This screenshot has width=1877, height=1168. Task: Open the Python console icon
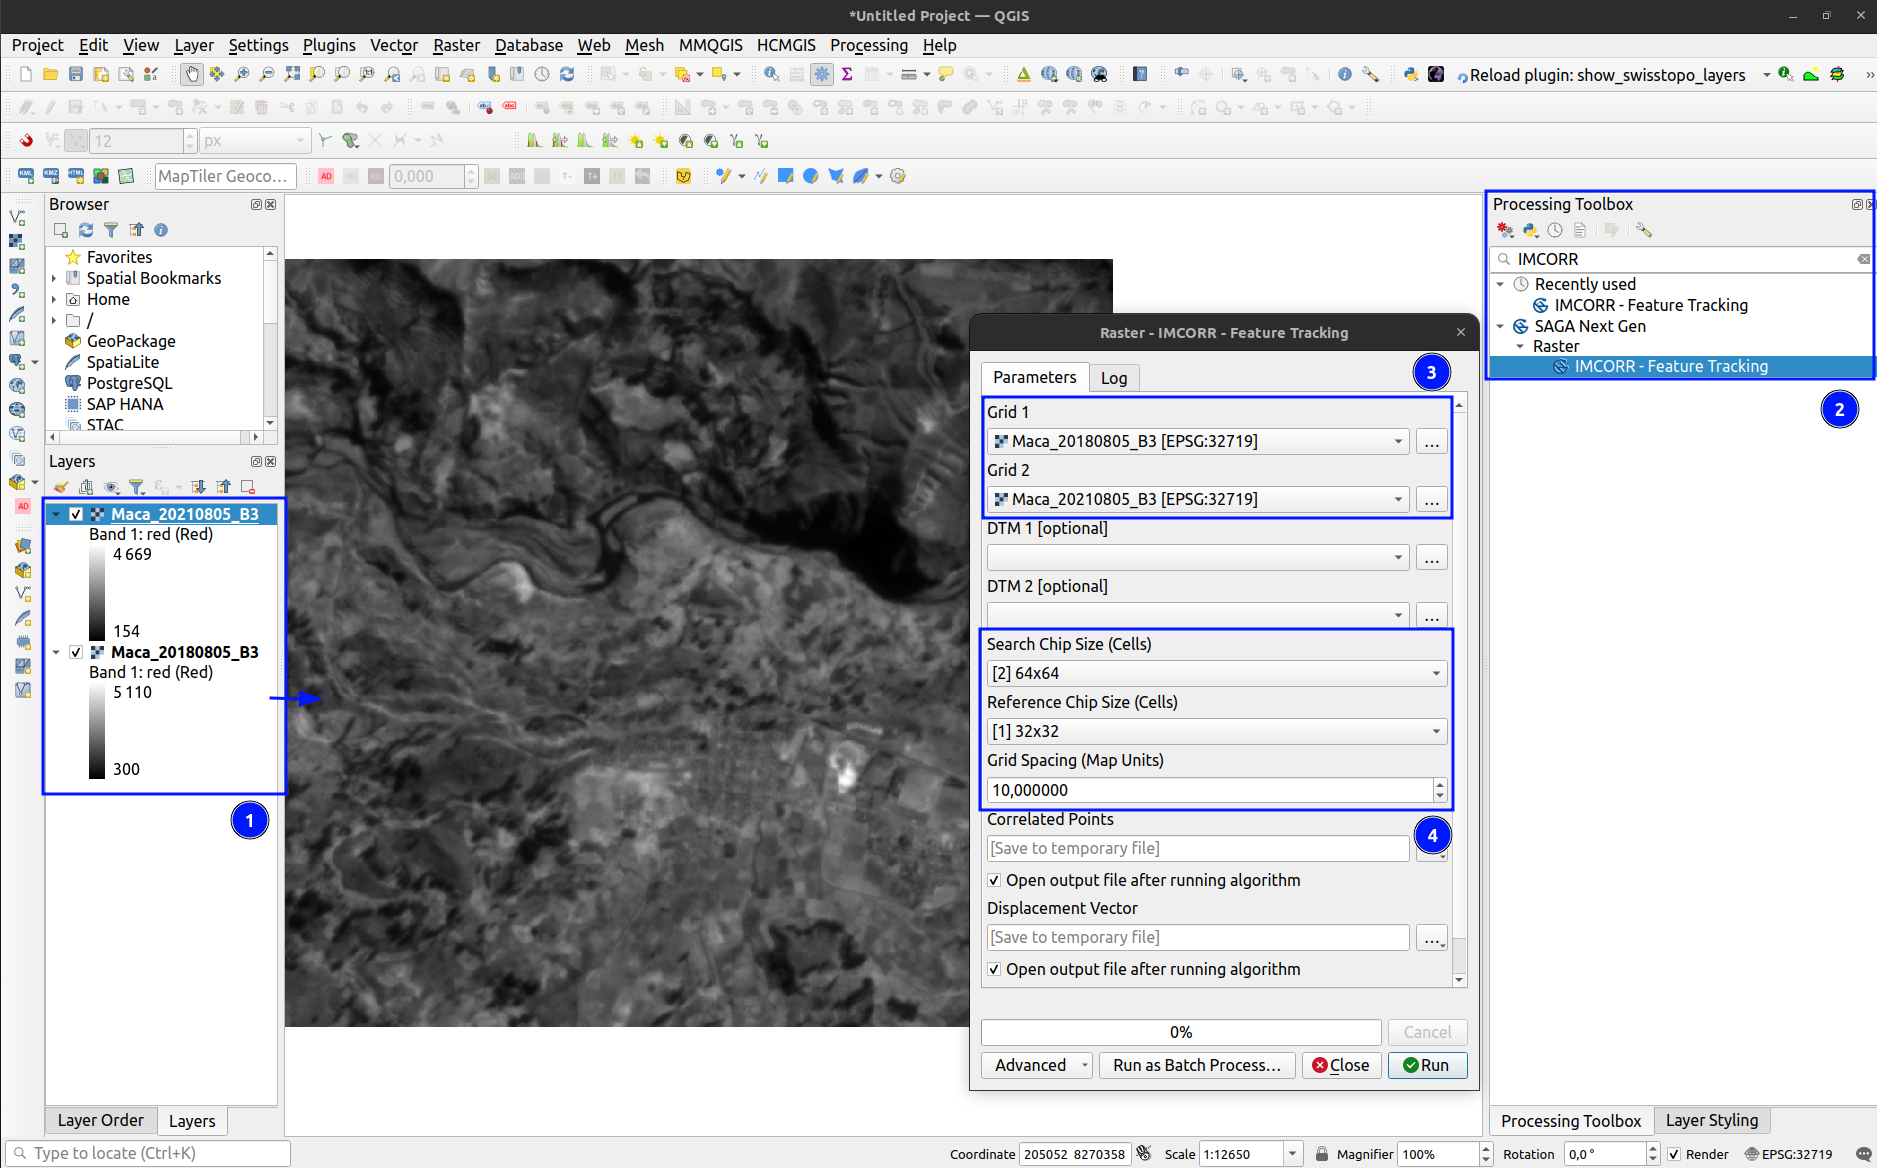pos(1410,74)
